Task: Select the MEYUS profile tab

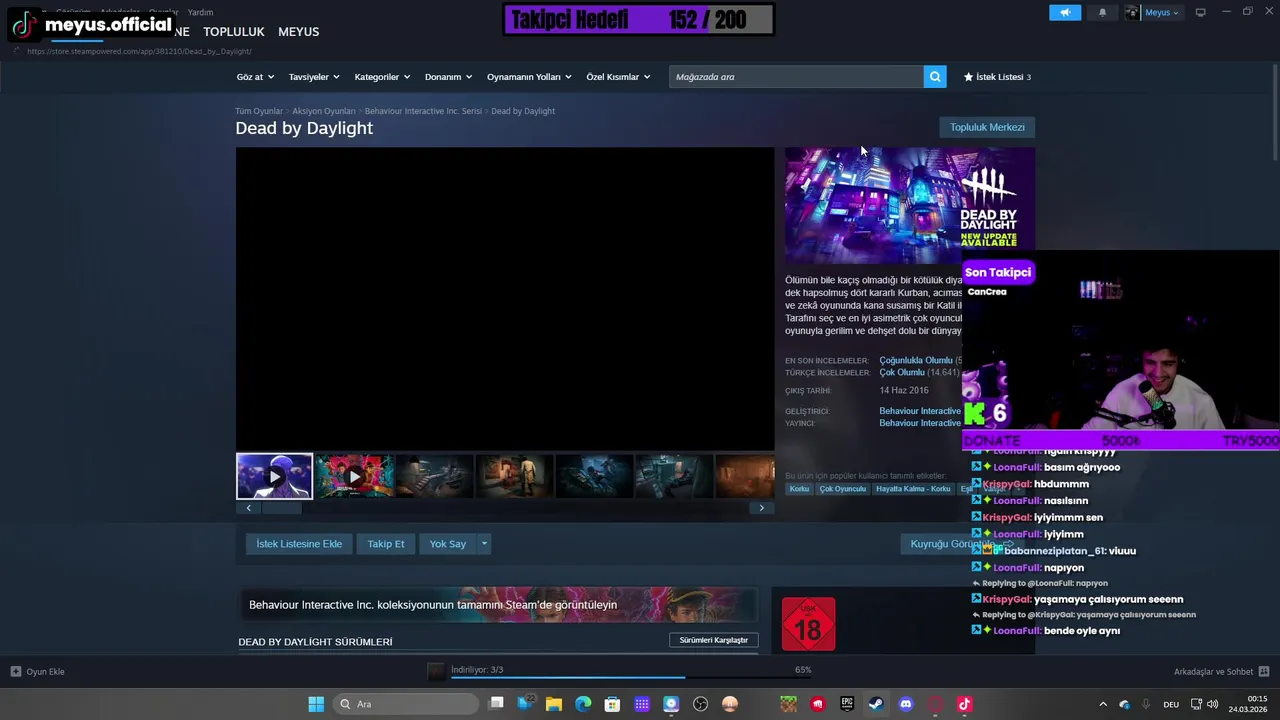Action: click(298, 32)
